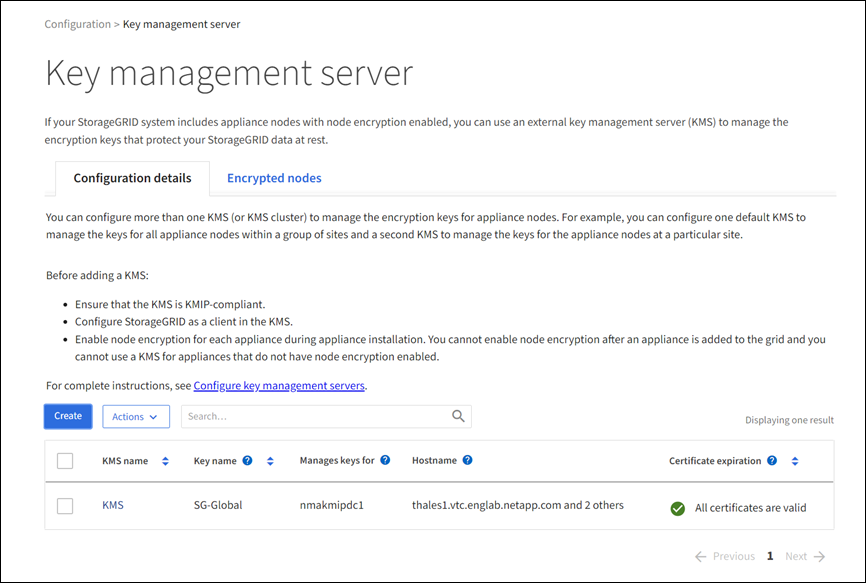Screen dimensions: 866x583
Task: Click help icon beside Certificate expiration
Action: tap(772, 461)
